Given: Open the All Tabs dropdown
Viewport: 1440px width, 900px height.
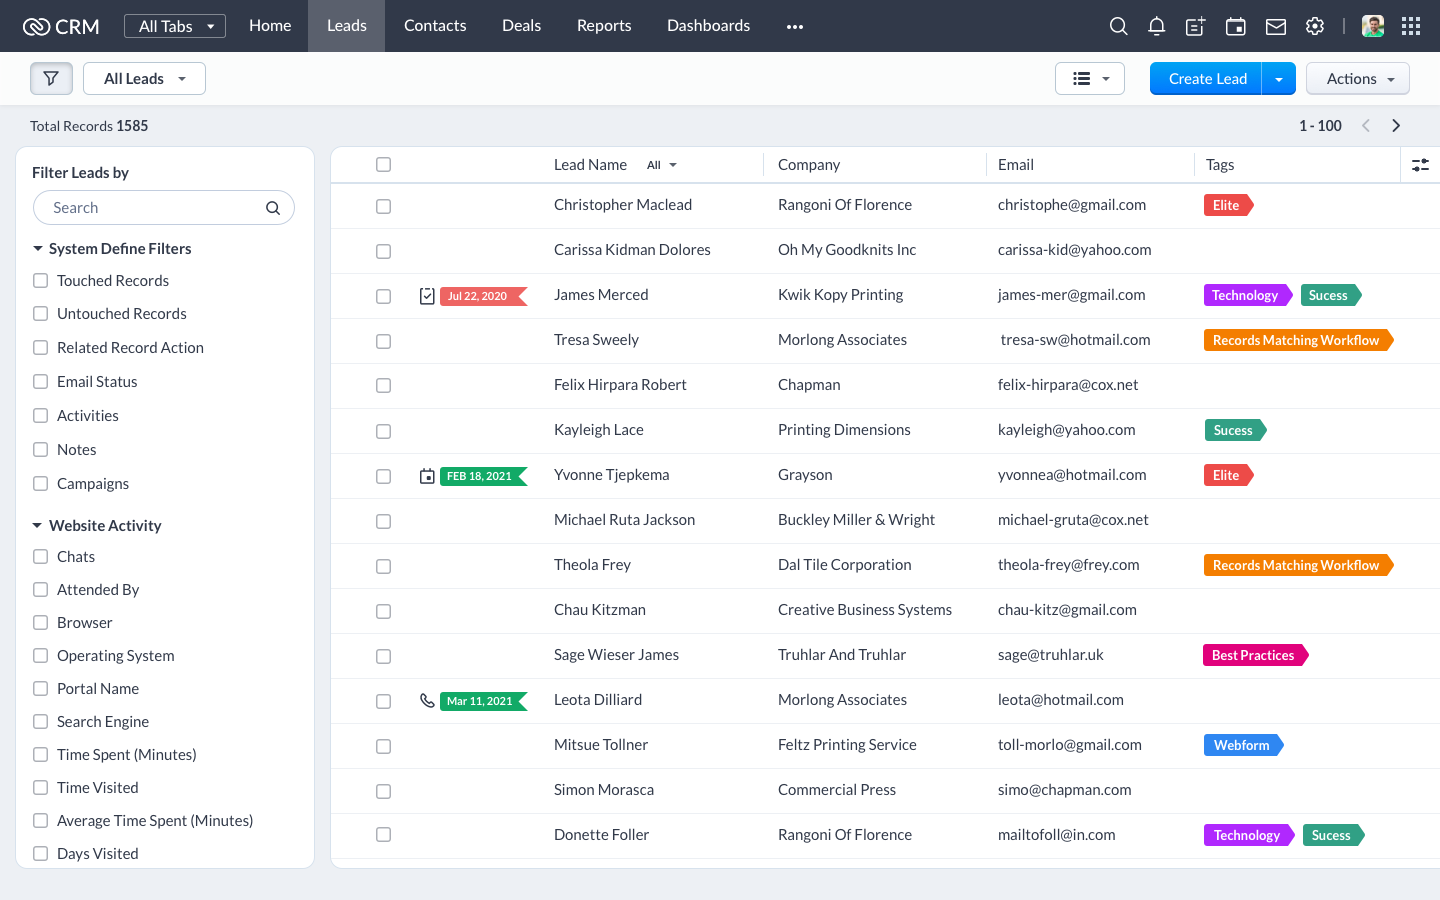Looking at the screenshot, I should pyautogui.click(x=174, y=26).
